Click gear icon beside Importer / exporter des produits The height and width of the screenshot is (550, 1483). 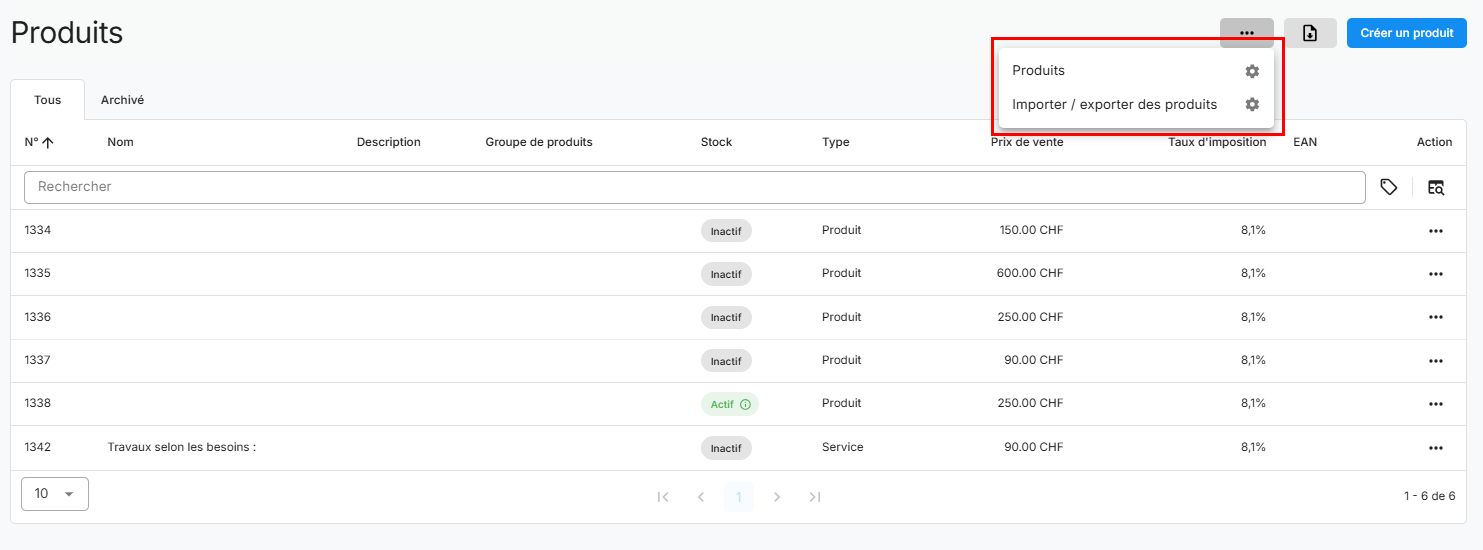[x=1251, y=105]
